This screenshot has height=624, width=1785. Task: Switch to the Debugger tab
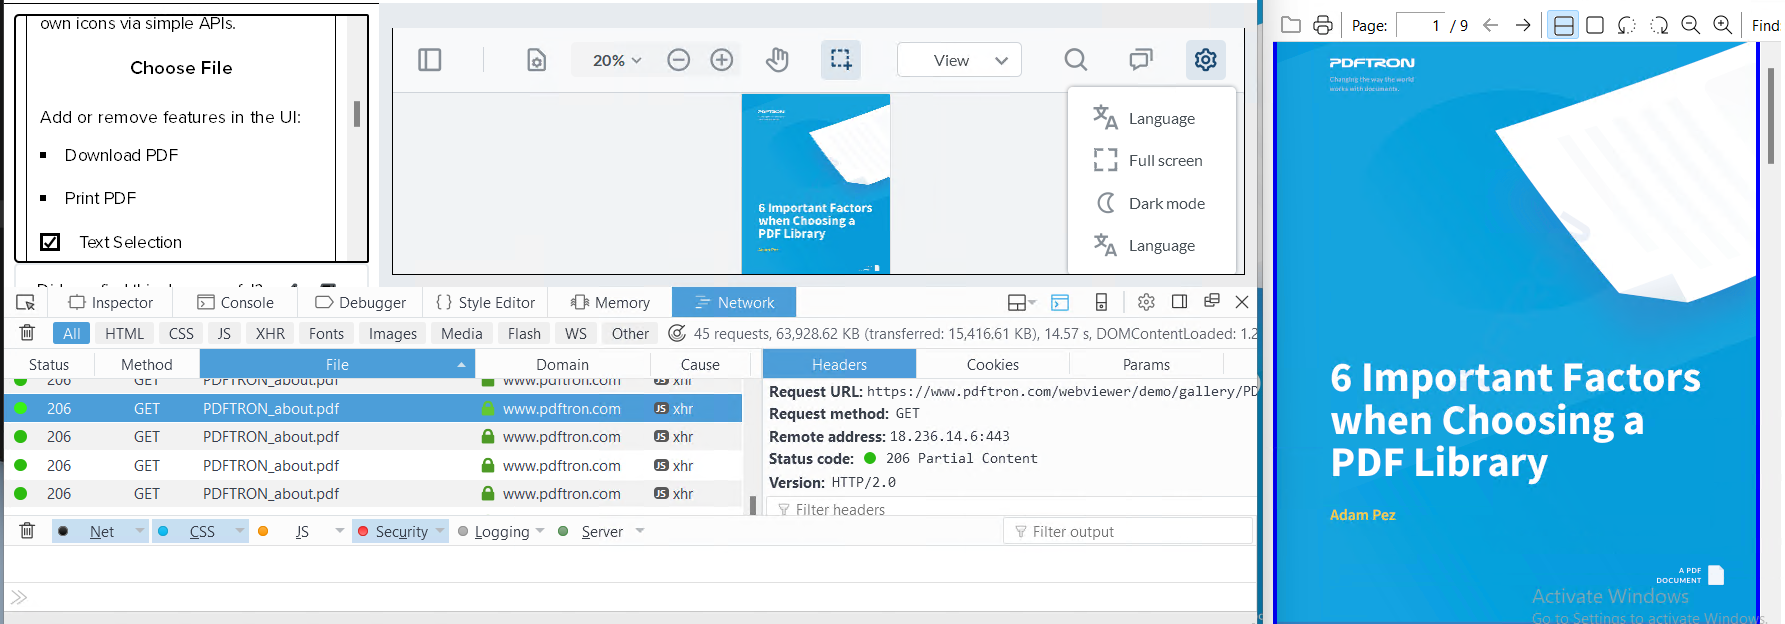coord(361,302)
